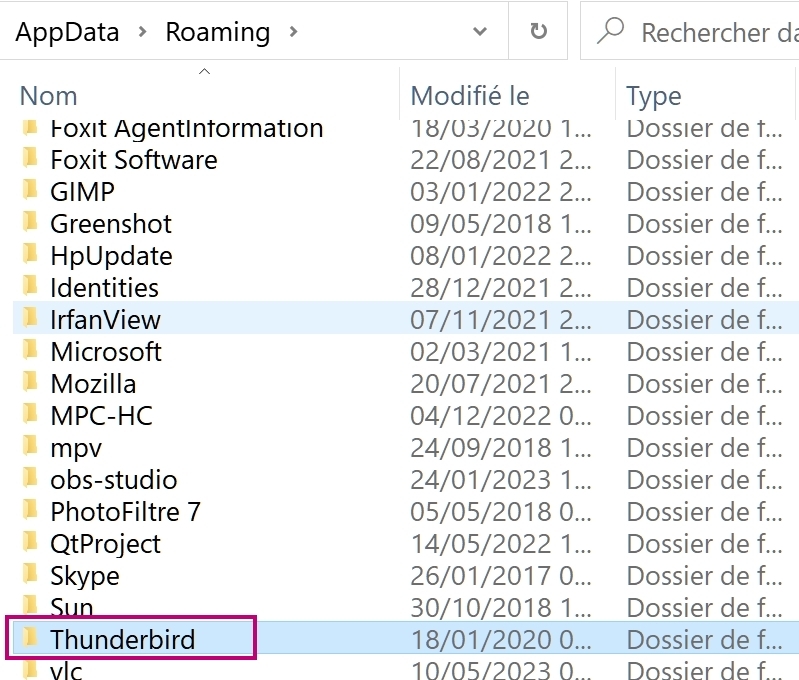Click the IrfanView folder icon
Image resolution: width=799 pixels, height=680 pixels.
tap(31, 319)
